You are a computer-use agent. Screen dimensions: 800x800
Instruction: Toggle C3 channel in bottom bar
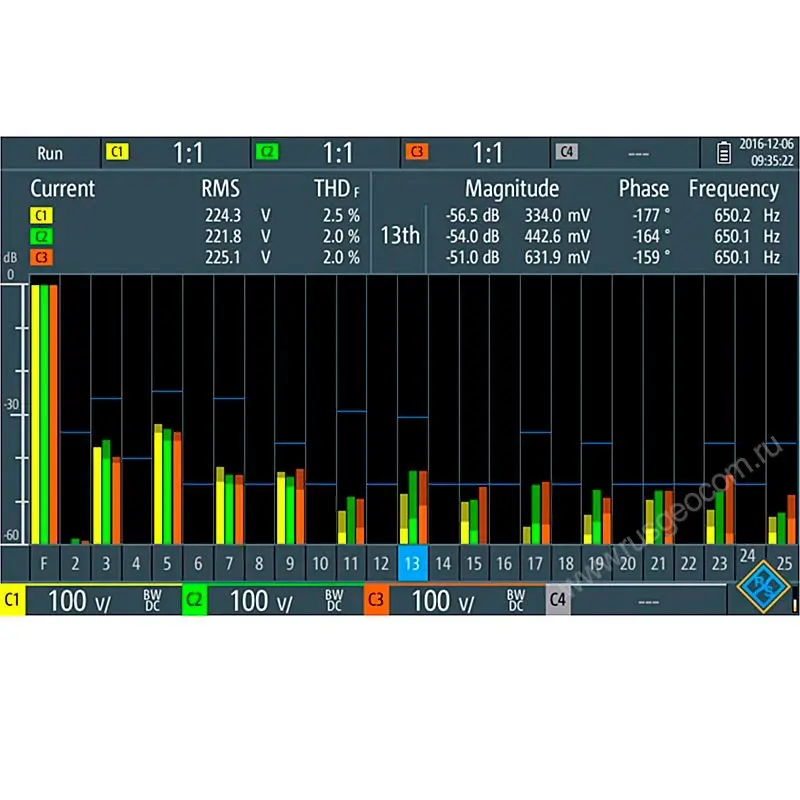[x=376, y=600]
